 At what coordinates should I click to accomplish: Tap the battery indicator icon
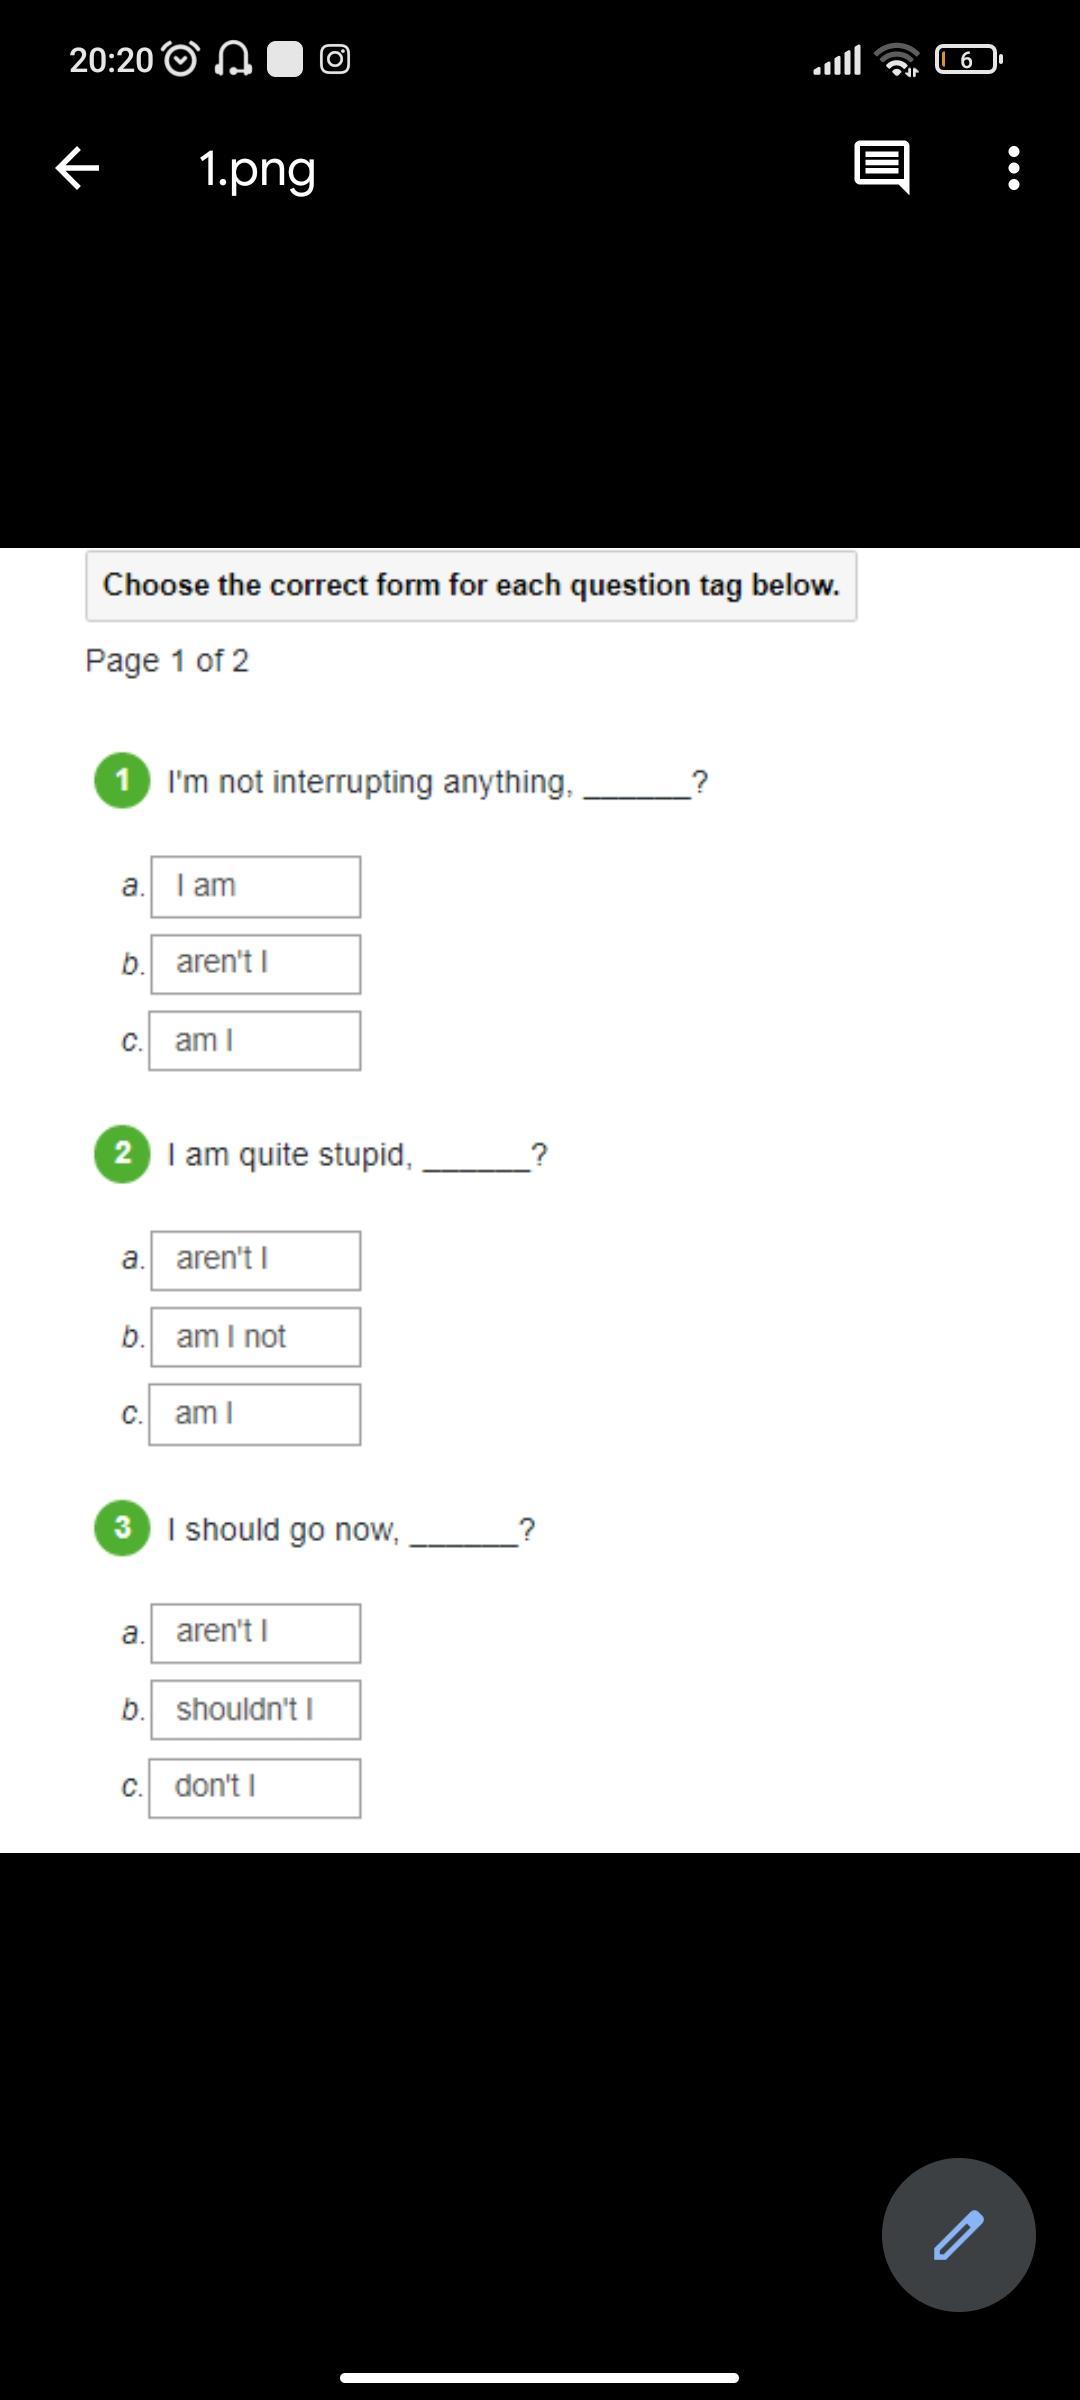coord(968,60)
